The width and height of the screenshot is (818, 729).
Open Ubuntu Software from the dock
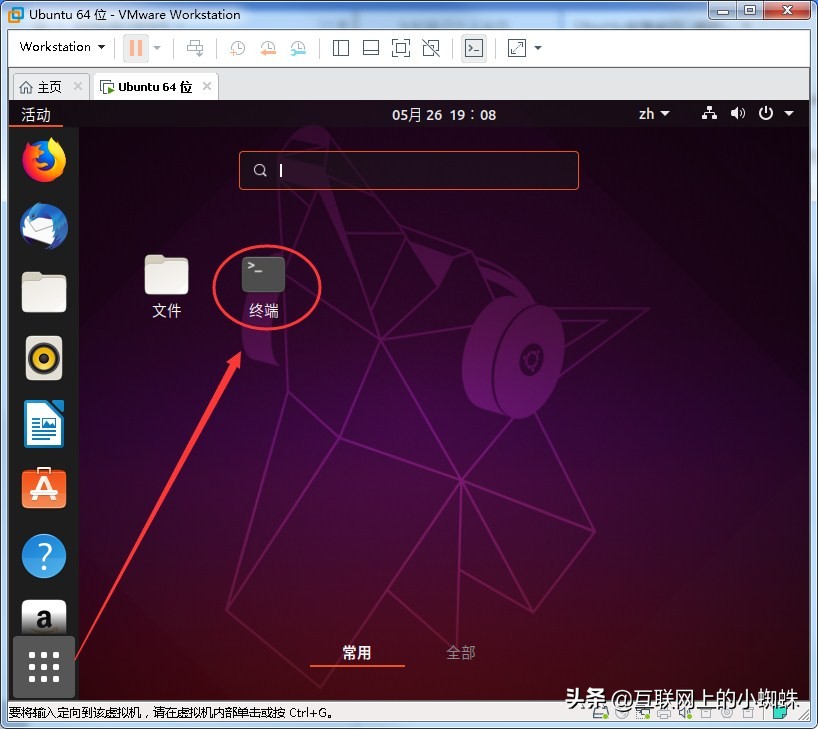click(43, 490)
